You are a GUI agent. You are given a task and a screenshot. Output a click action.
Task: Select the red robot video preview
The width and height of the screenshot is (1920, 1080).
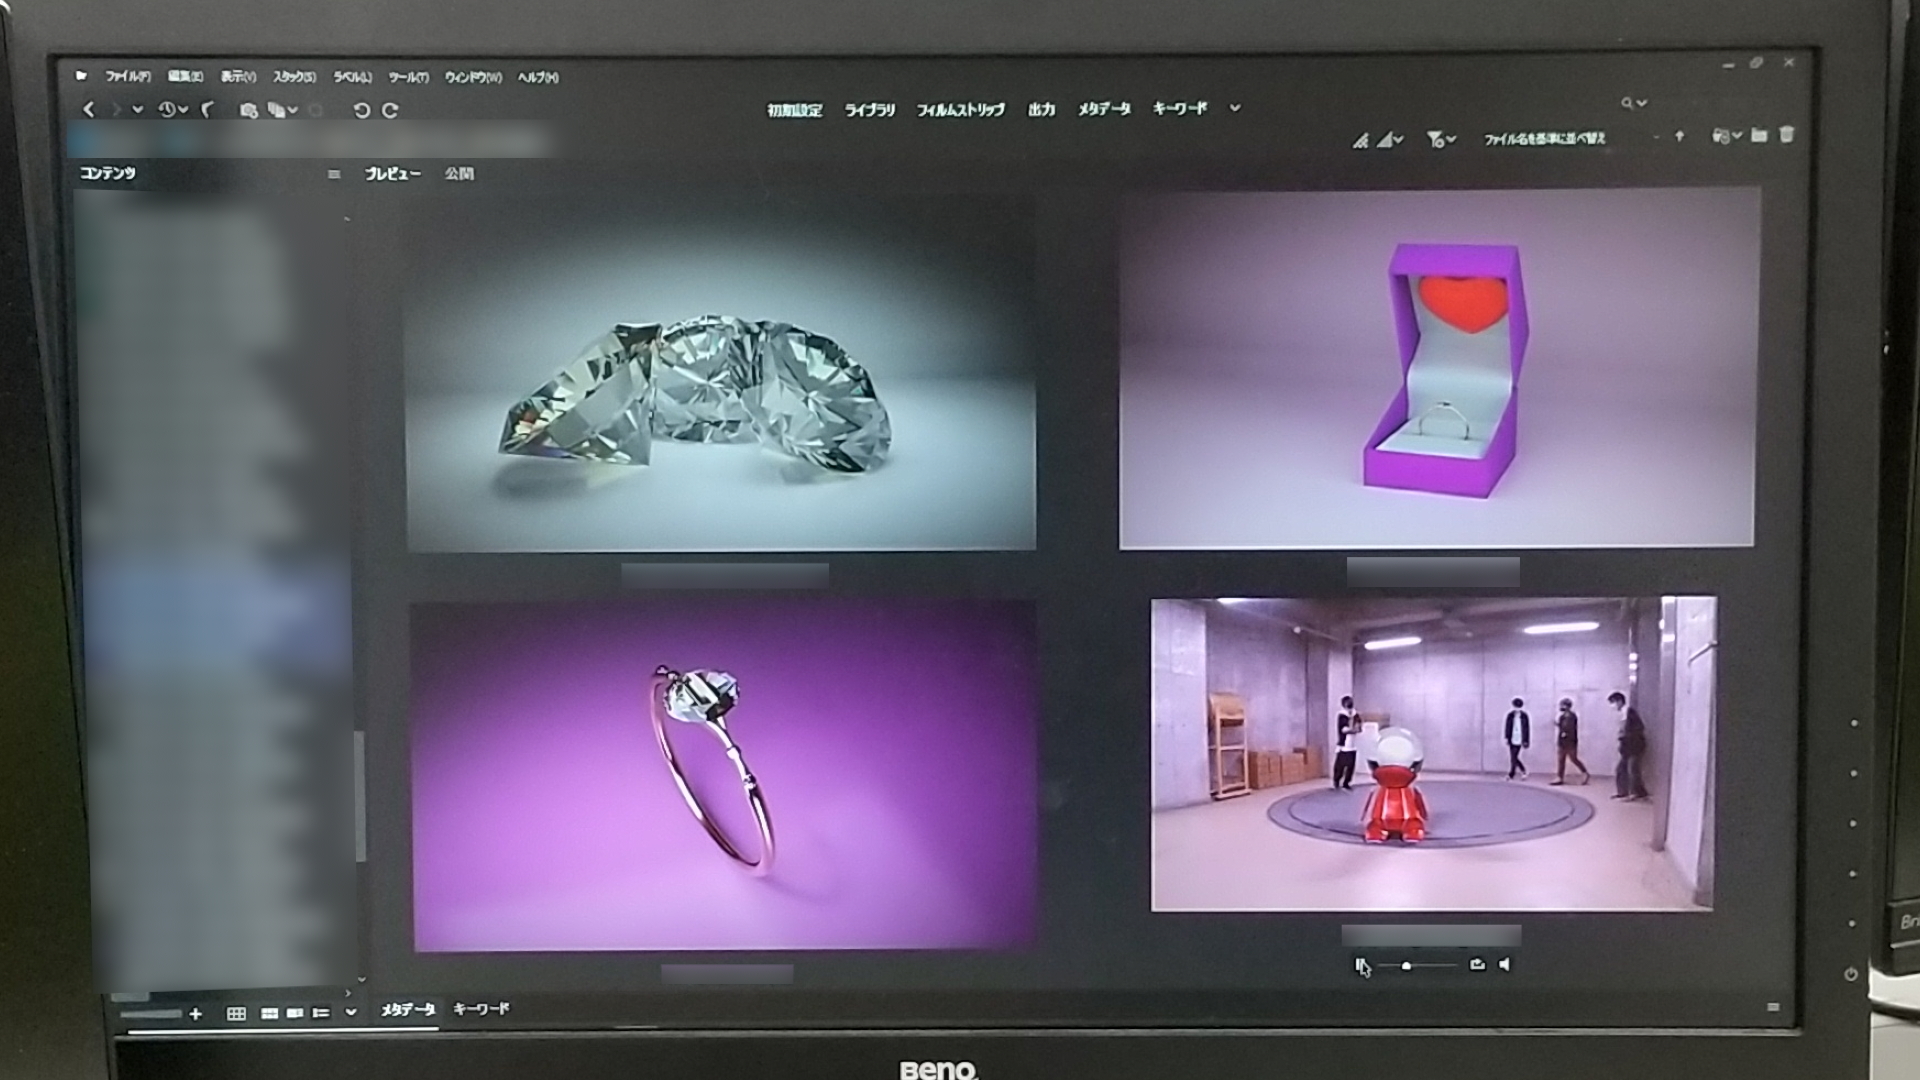[x=1434, y=754]
